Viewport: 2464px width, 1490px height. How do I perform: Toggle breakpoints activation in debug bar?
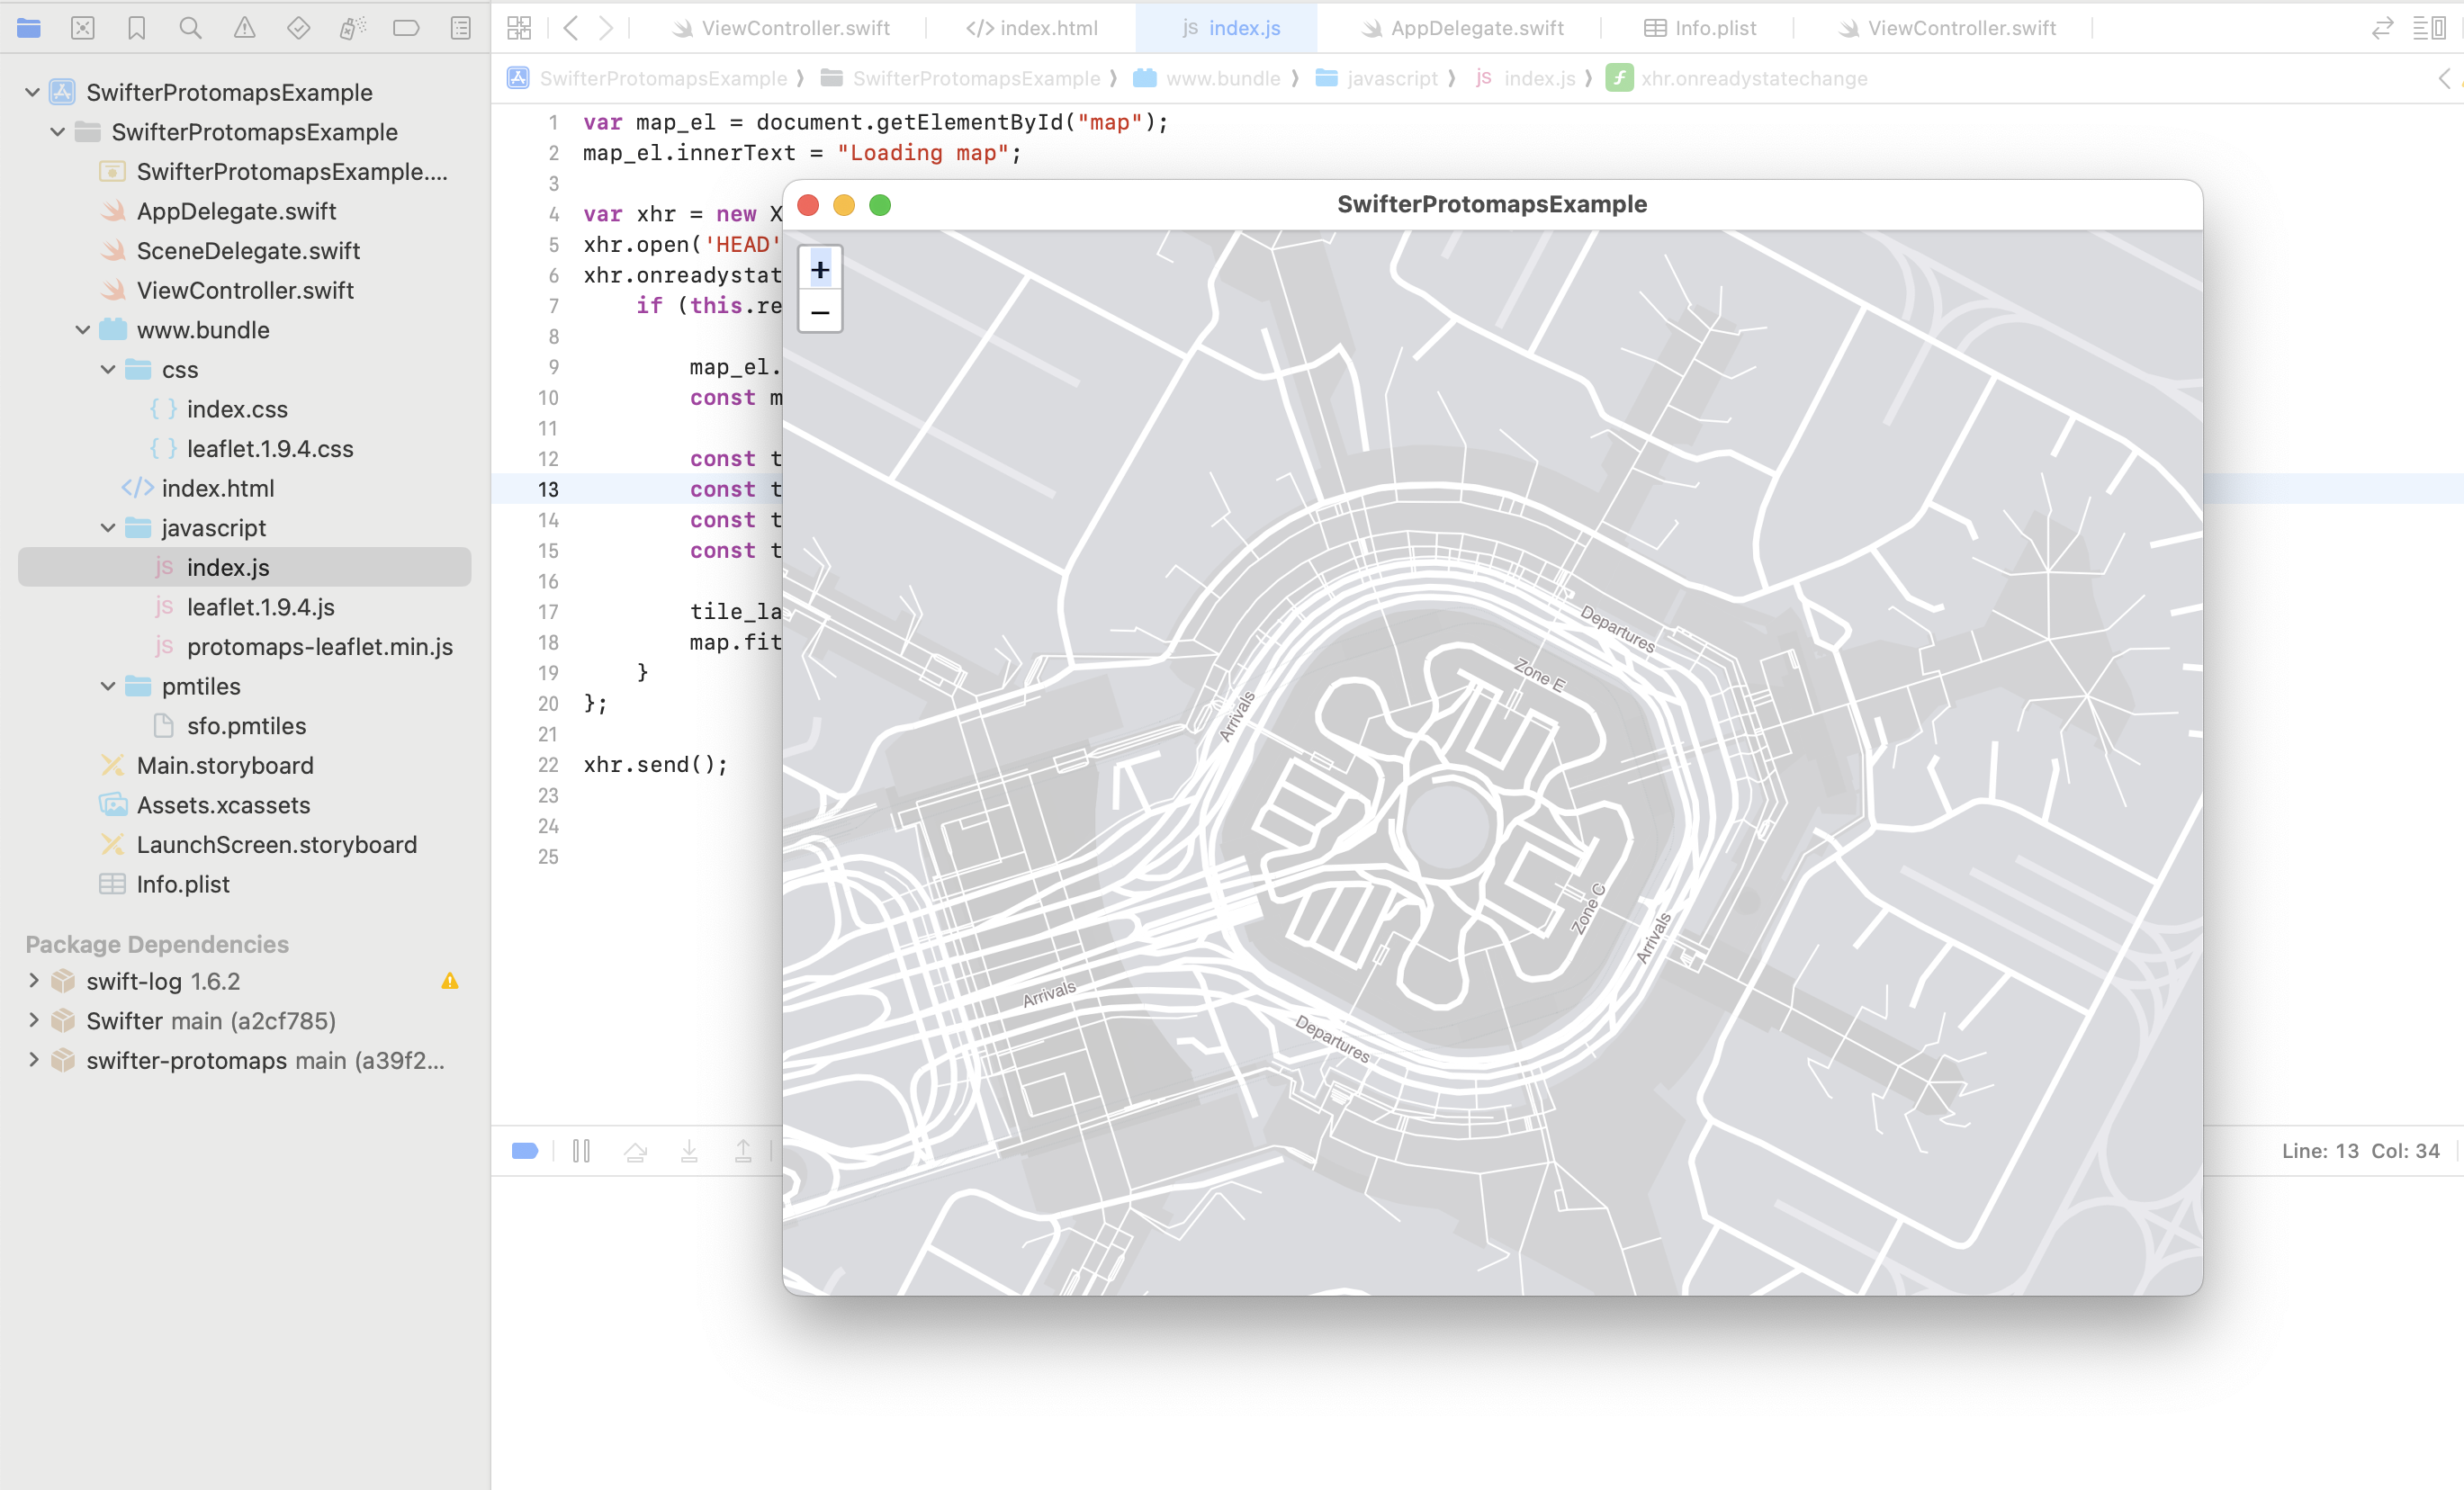click(x=525, y=1151)
